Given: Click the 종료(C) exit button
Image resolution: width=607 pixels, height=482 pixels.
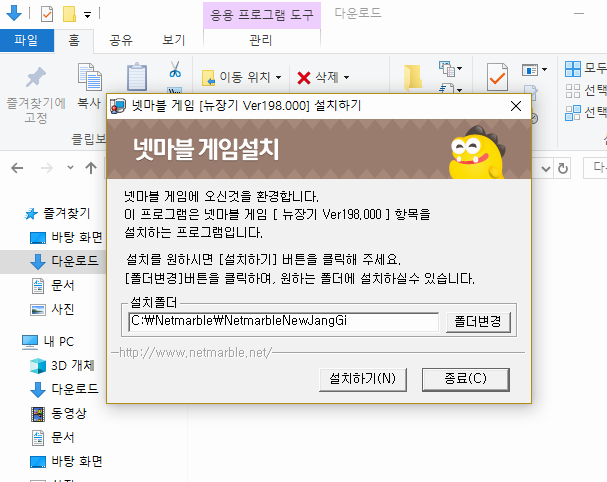Looking at the screenshot, I should coord(465,379).
